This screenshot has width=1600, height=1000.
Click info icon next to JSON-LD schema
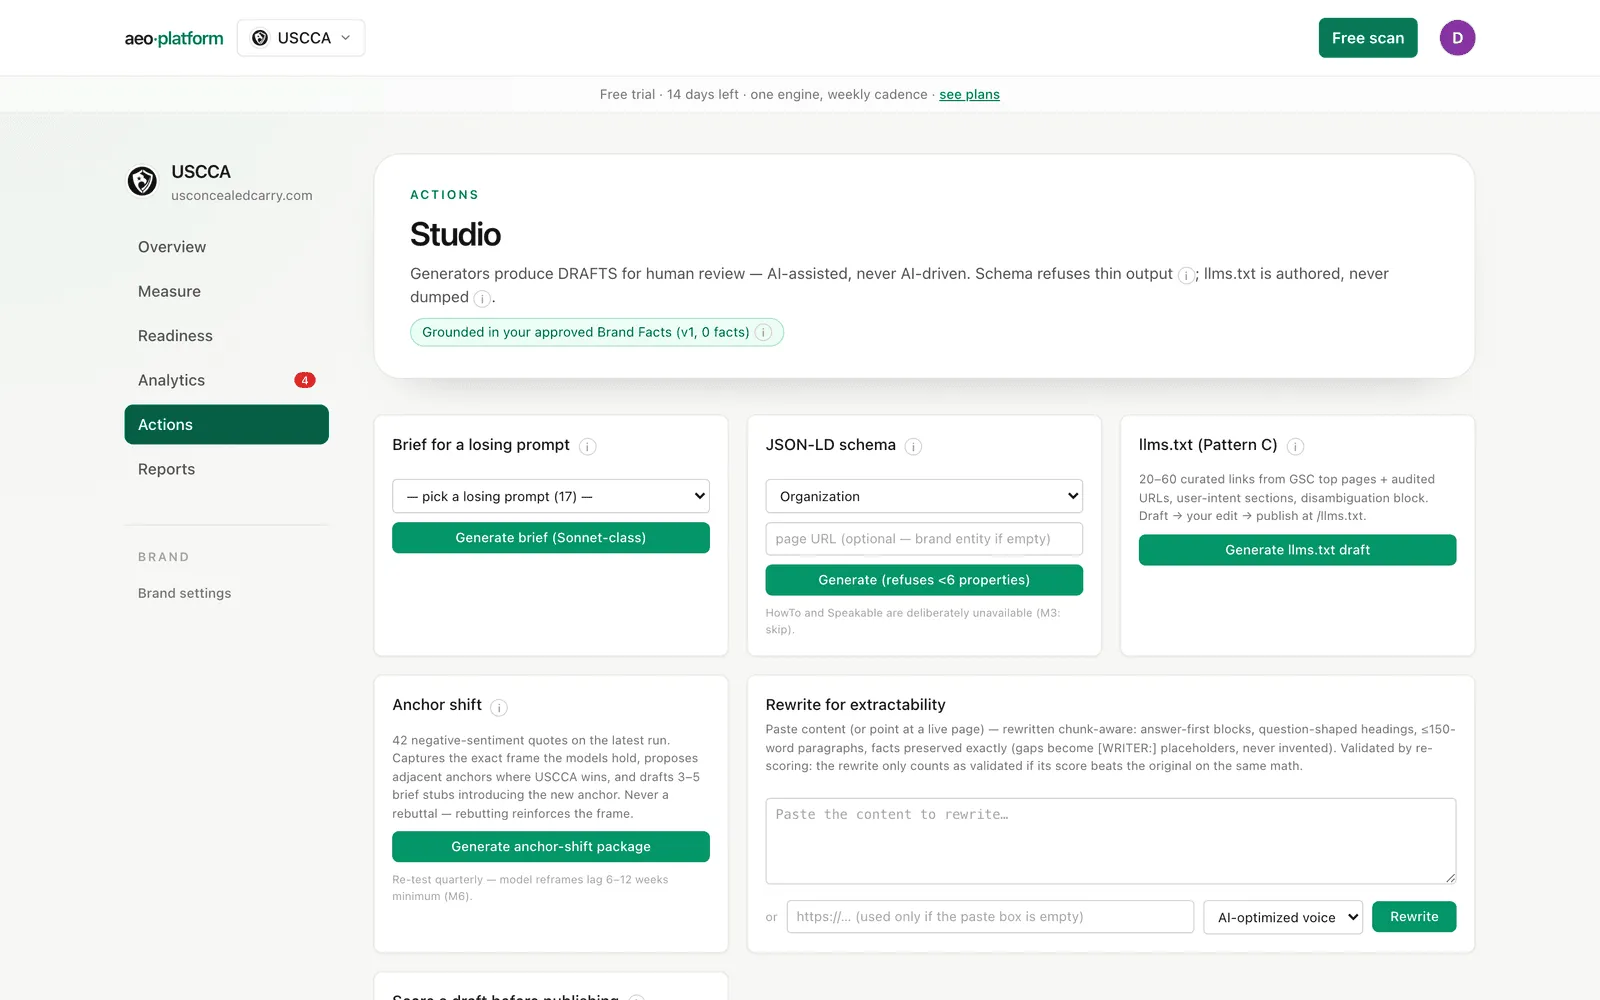[913, 446]
